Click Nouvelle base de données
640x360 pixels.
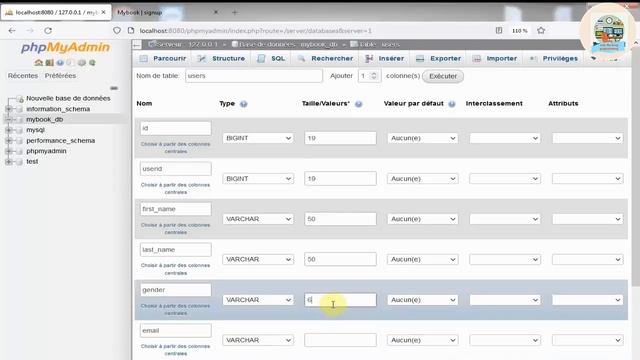[68, 98]
